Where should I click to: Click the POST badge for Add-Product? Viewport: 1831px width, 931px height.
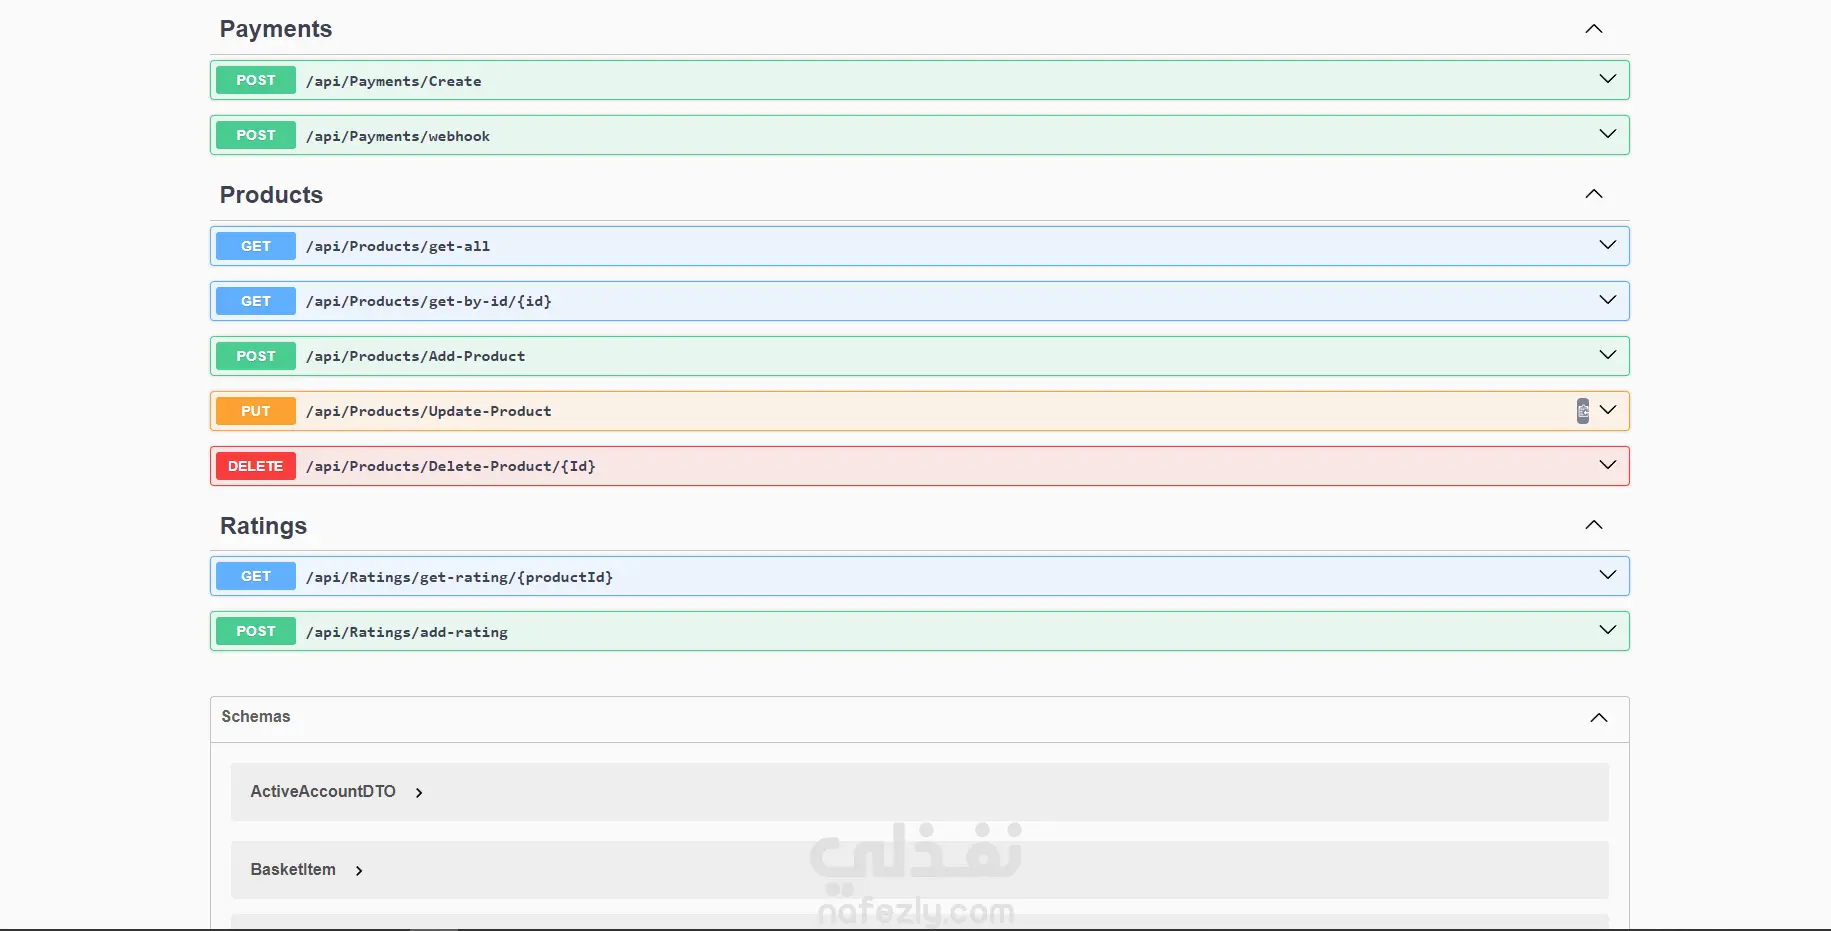coord(256,356)
